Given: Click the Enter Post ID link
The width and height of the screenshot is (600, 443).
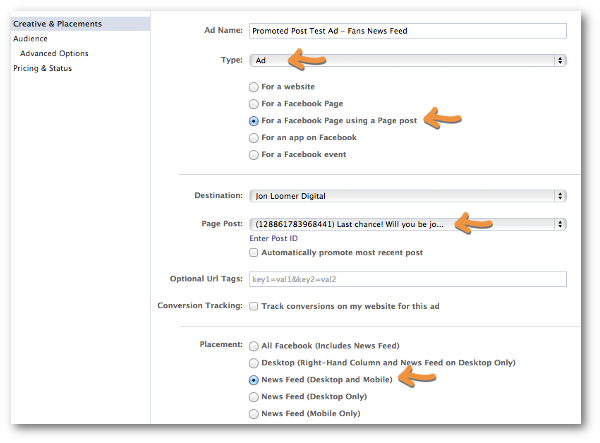Looking at the screenshot, I should point(274,238).
